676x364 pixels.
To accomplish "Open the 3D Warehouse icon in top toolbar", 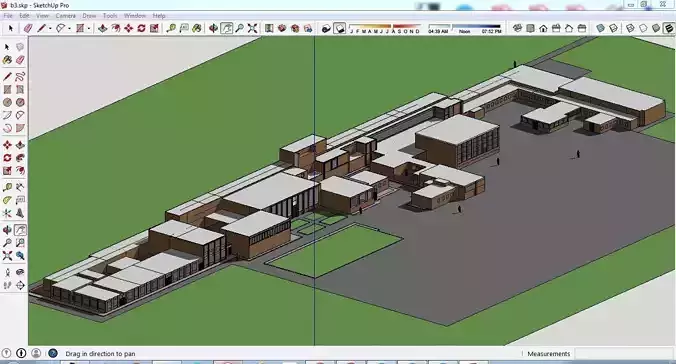I will [x=282, y=28].
